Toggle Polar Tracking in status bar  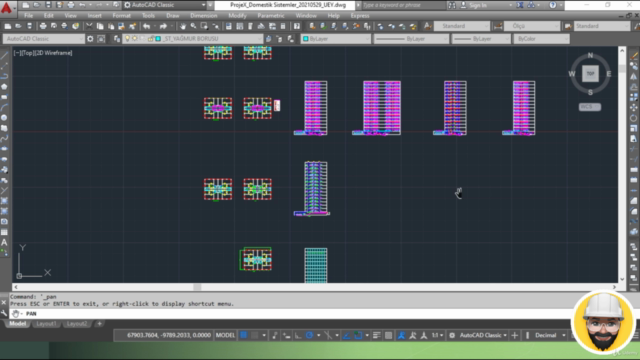point(309,335)
